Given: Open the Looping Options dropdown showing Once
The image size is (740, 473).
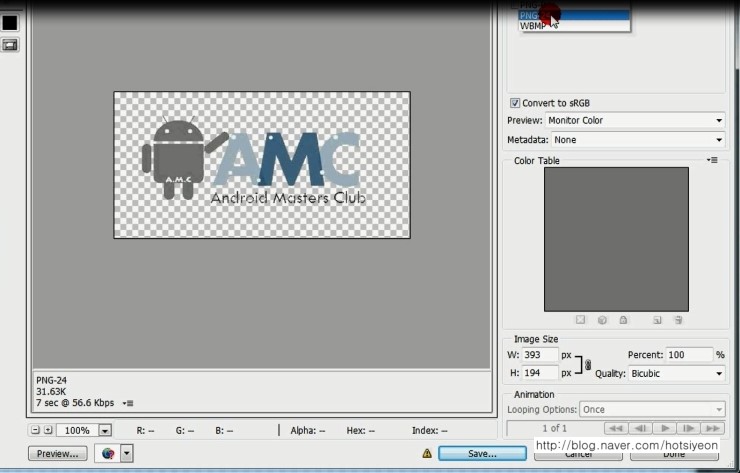Looking at the screenshot, I should (652, 409).
